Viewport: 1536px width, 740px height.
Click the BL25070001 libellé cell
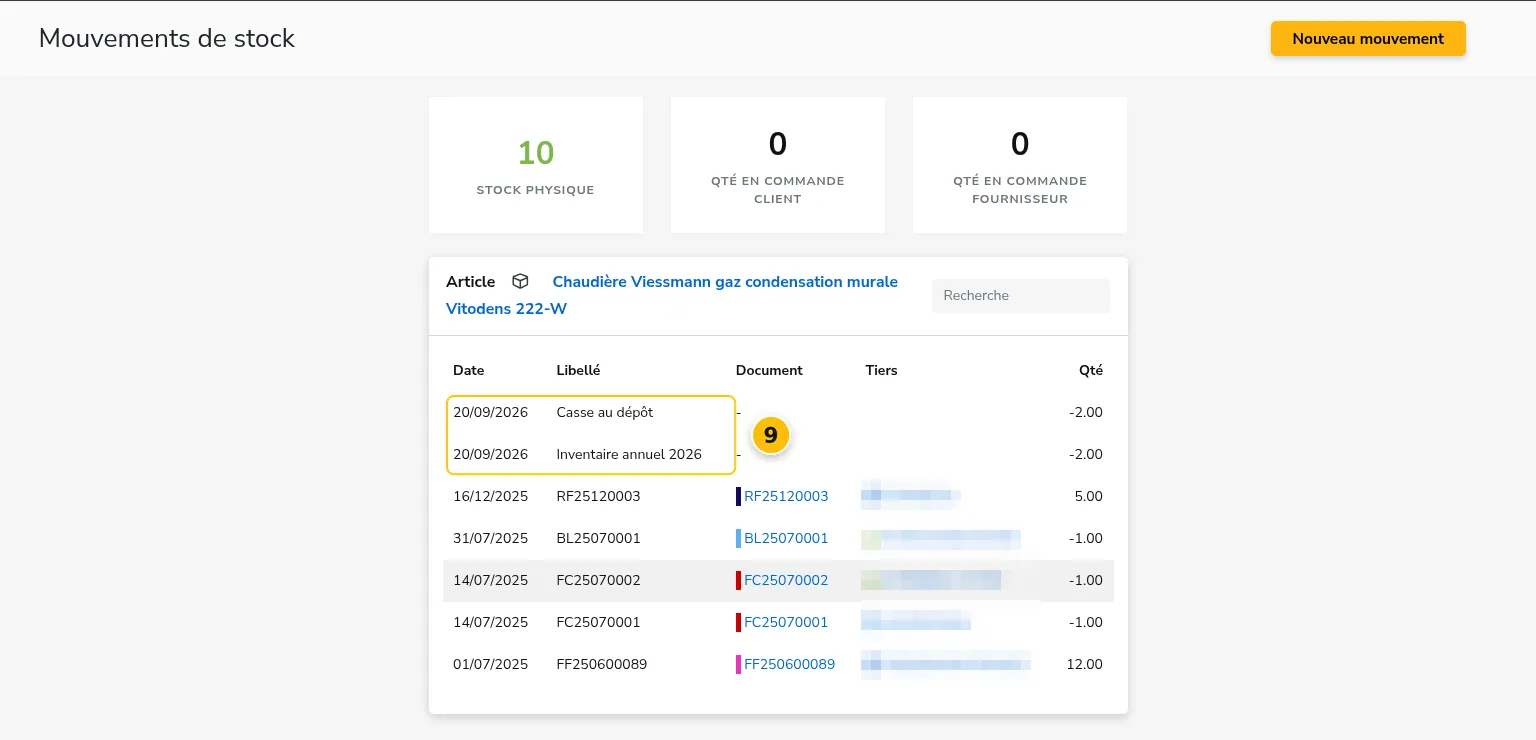click(598, 538)
